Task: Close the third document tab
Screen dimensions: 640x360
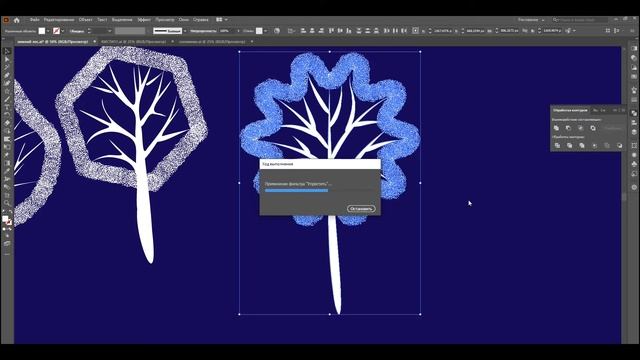Action: pos(252,42)
